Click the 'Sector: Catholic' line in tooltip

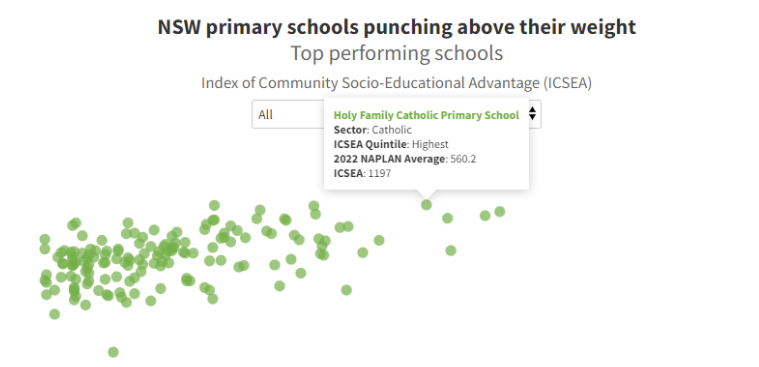pyautogui.click(x=373, y=130)
